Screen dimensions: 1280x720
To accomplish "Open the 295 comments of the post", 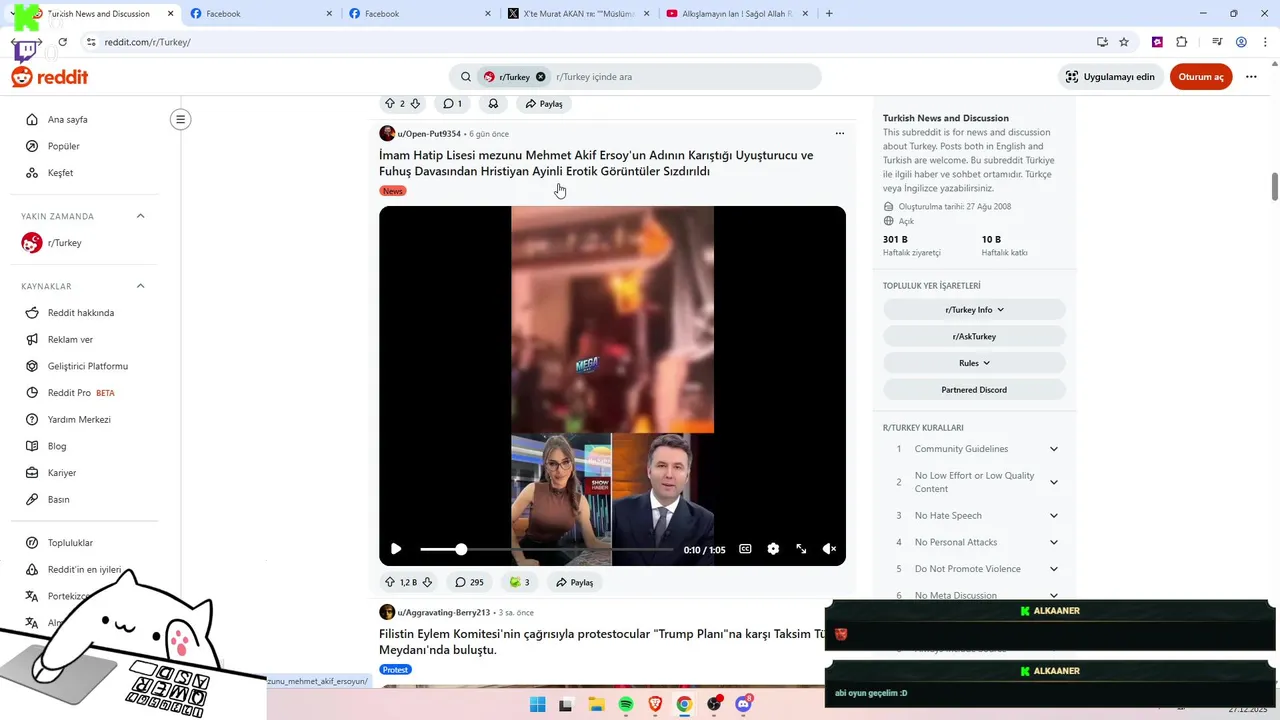I will coord(469,582).
